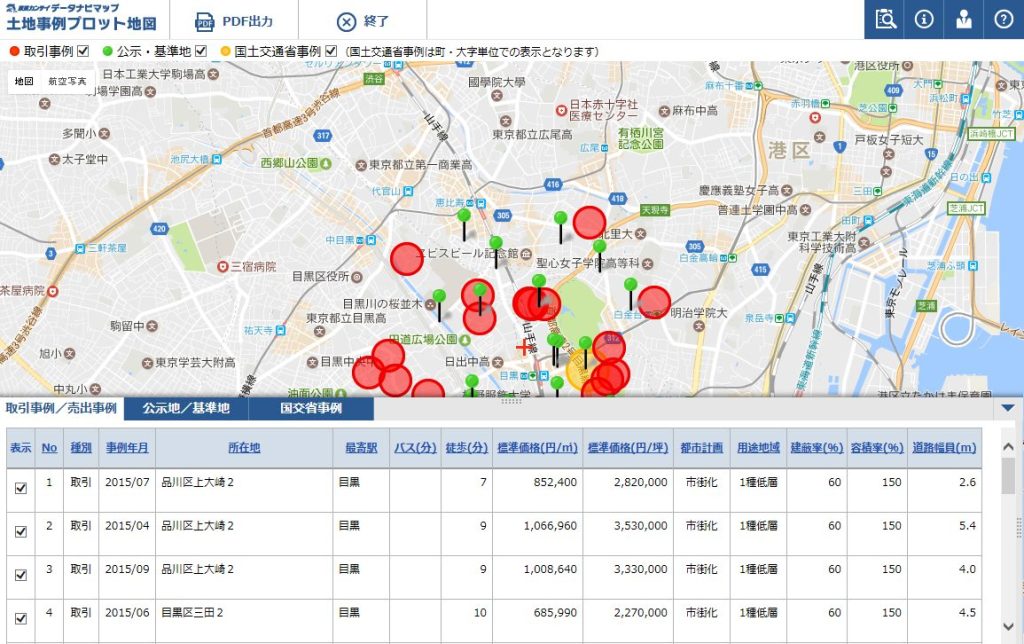This screenshot has height=644, width=1024.
Task: Click the PDF出力 export button
Action: [233, 21]
